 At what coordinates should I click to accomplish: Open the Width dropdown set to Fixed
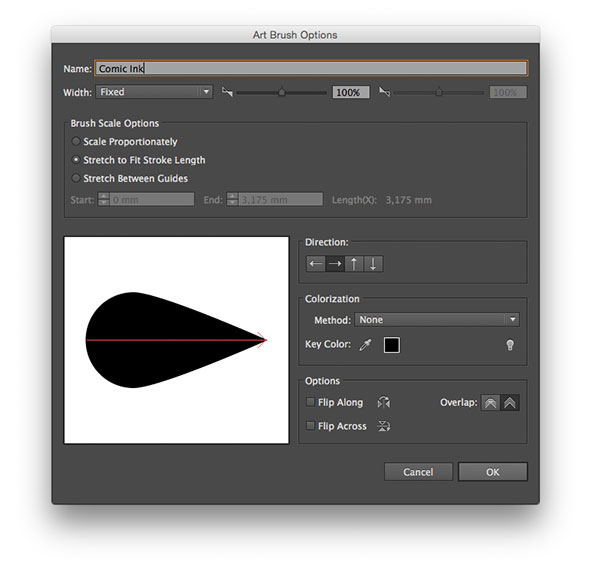[154, 92]
